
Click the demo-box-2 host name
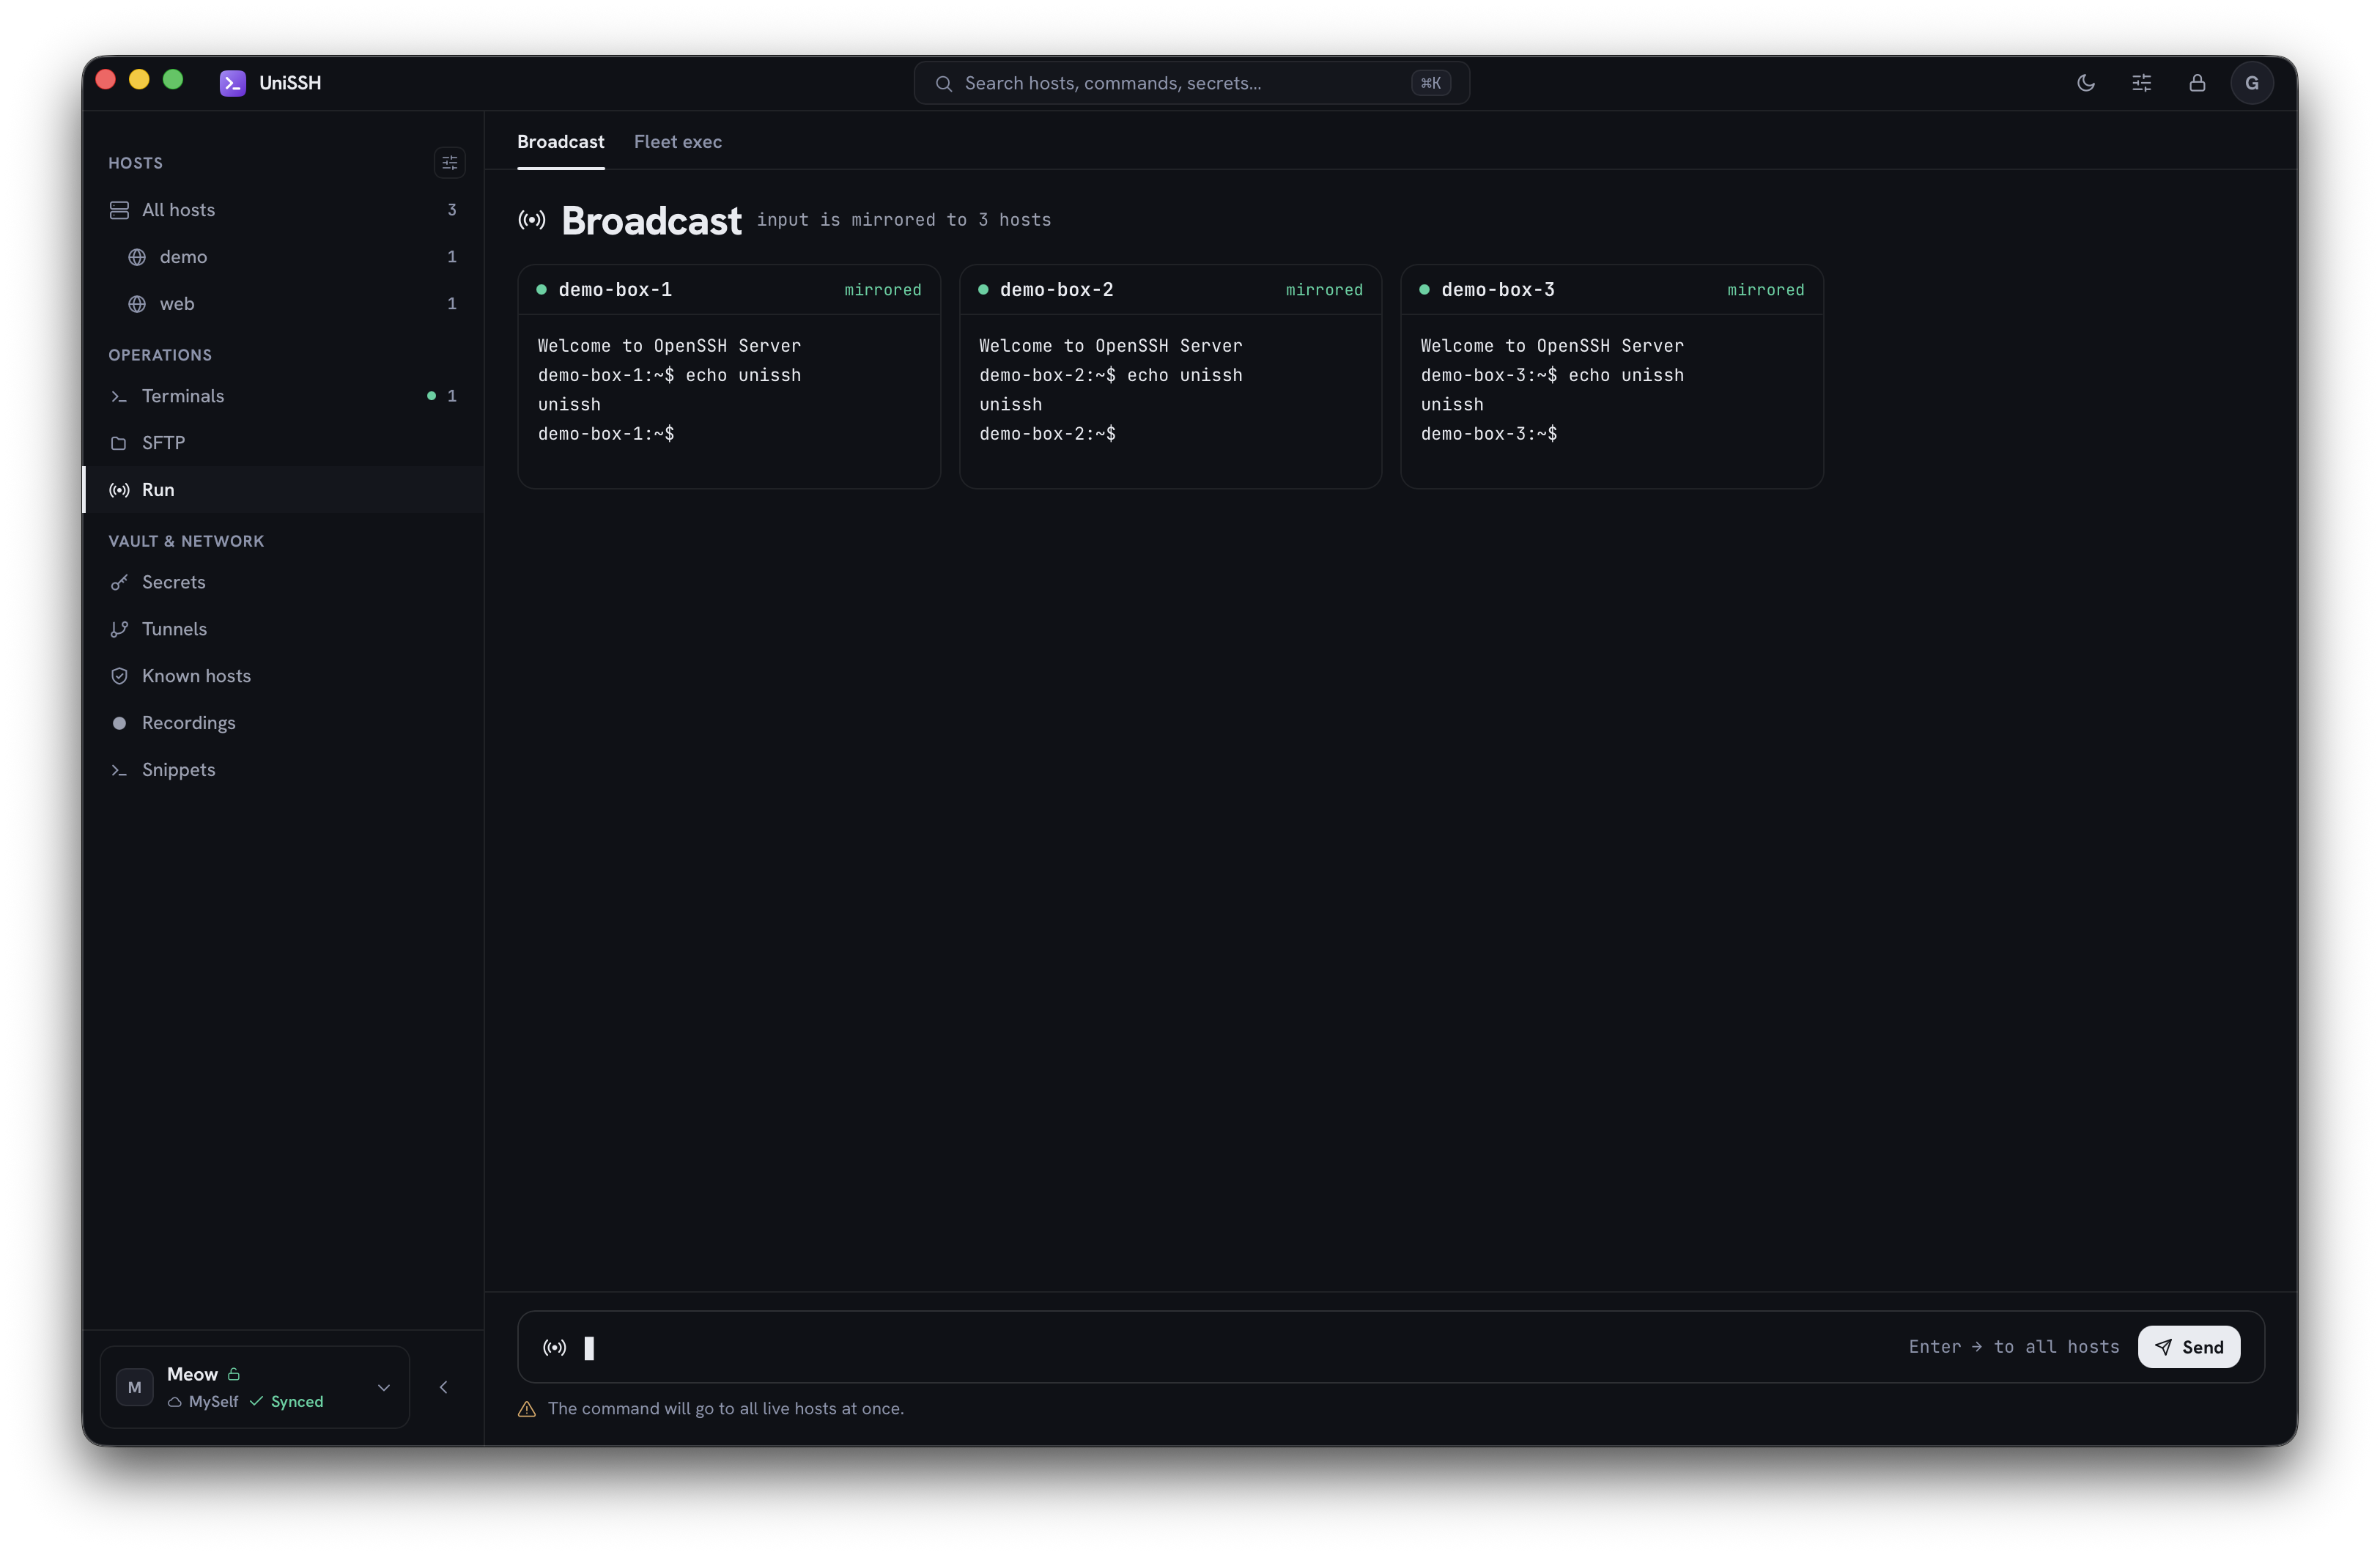point(1056,290)
